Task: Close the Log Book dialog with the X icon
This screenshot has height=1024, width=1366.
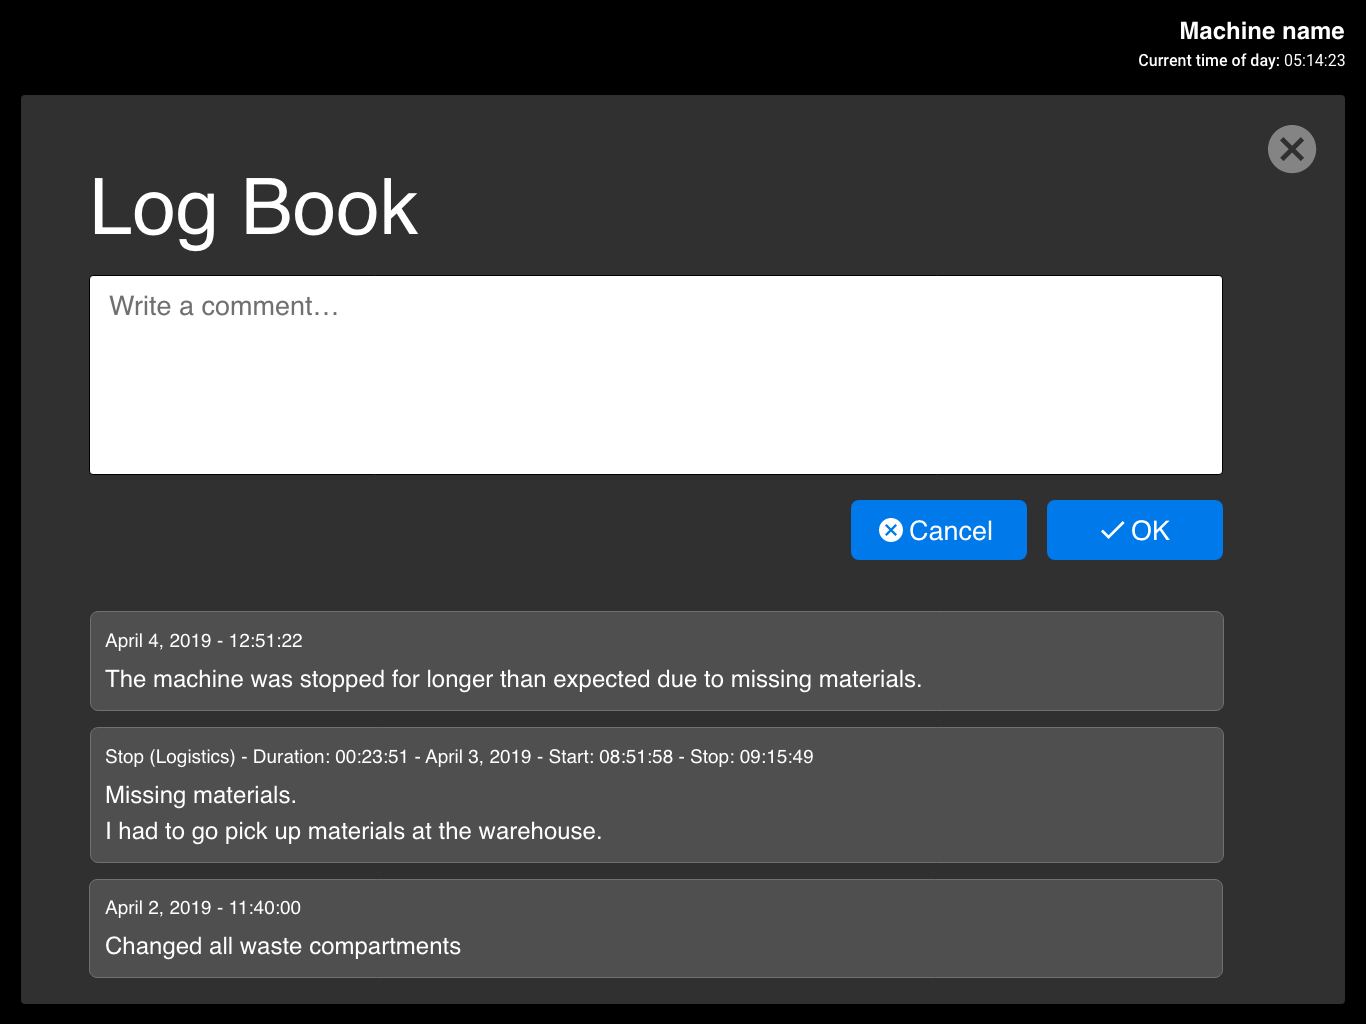Action: pyautogui.click(x=1291, y=149)
